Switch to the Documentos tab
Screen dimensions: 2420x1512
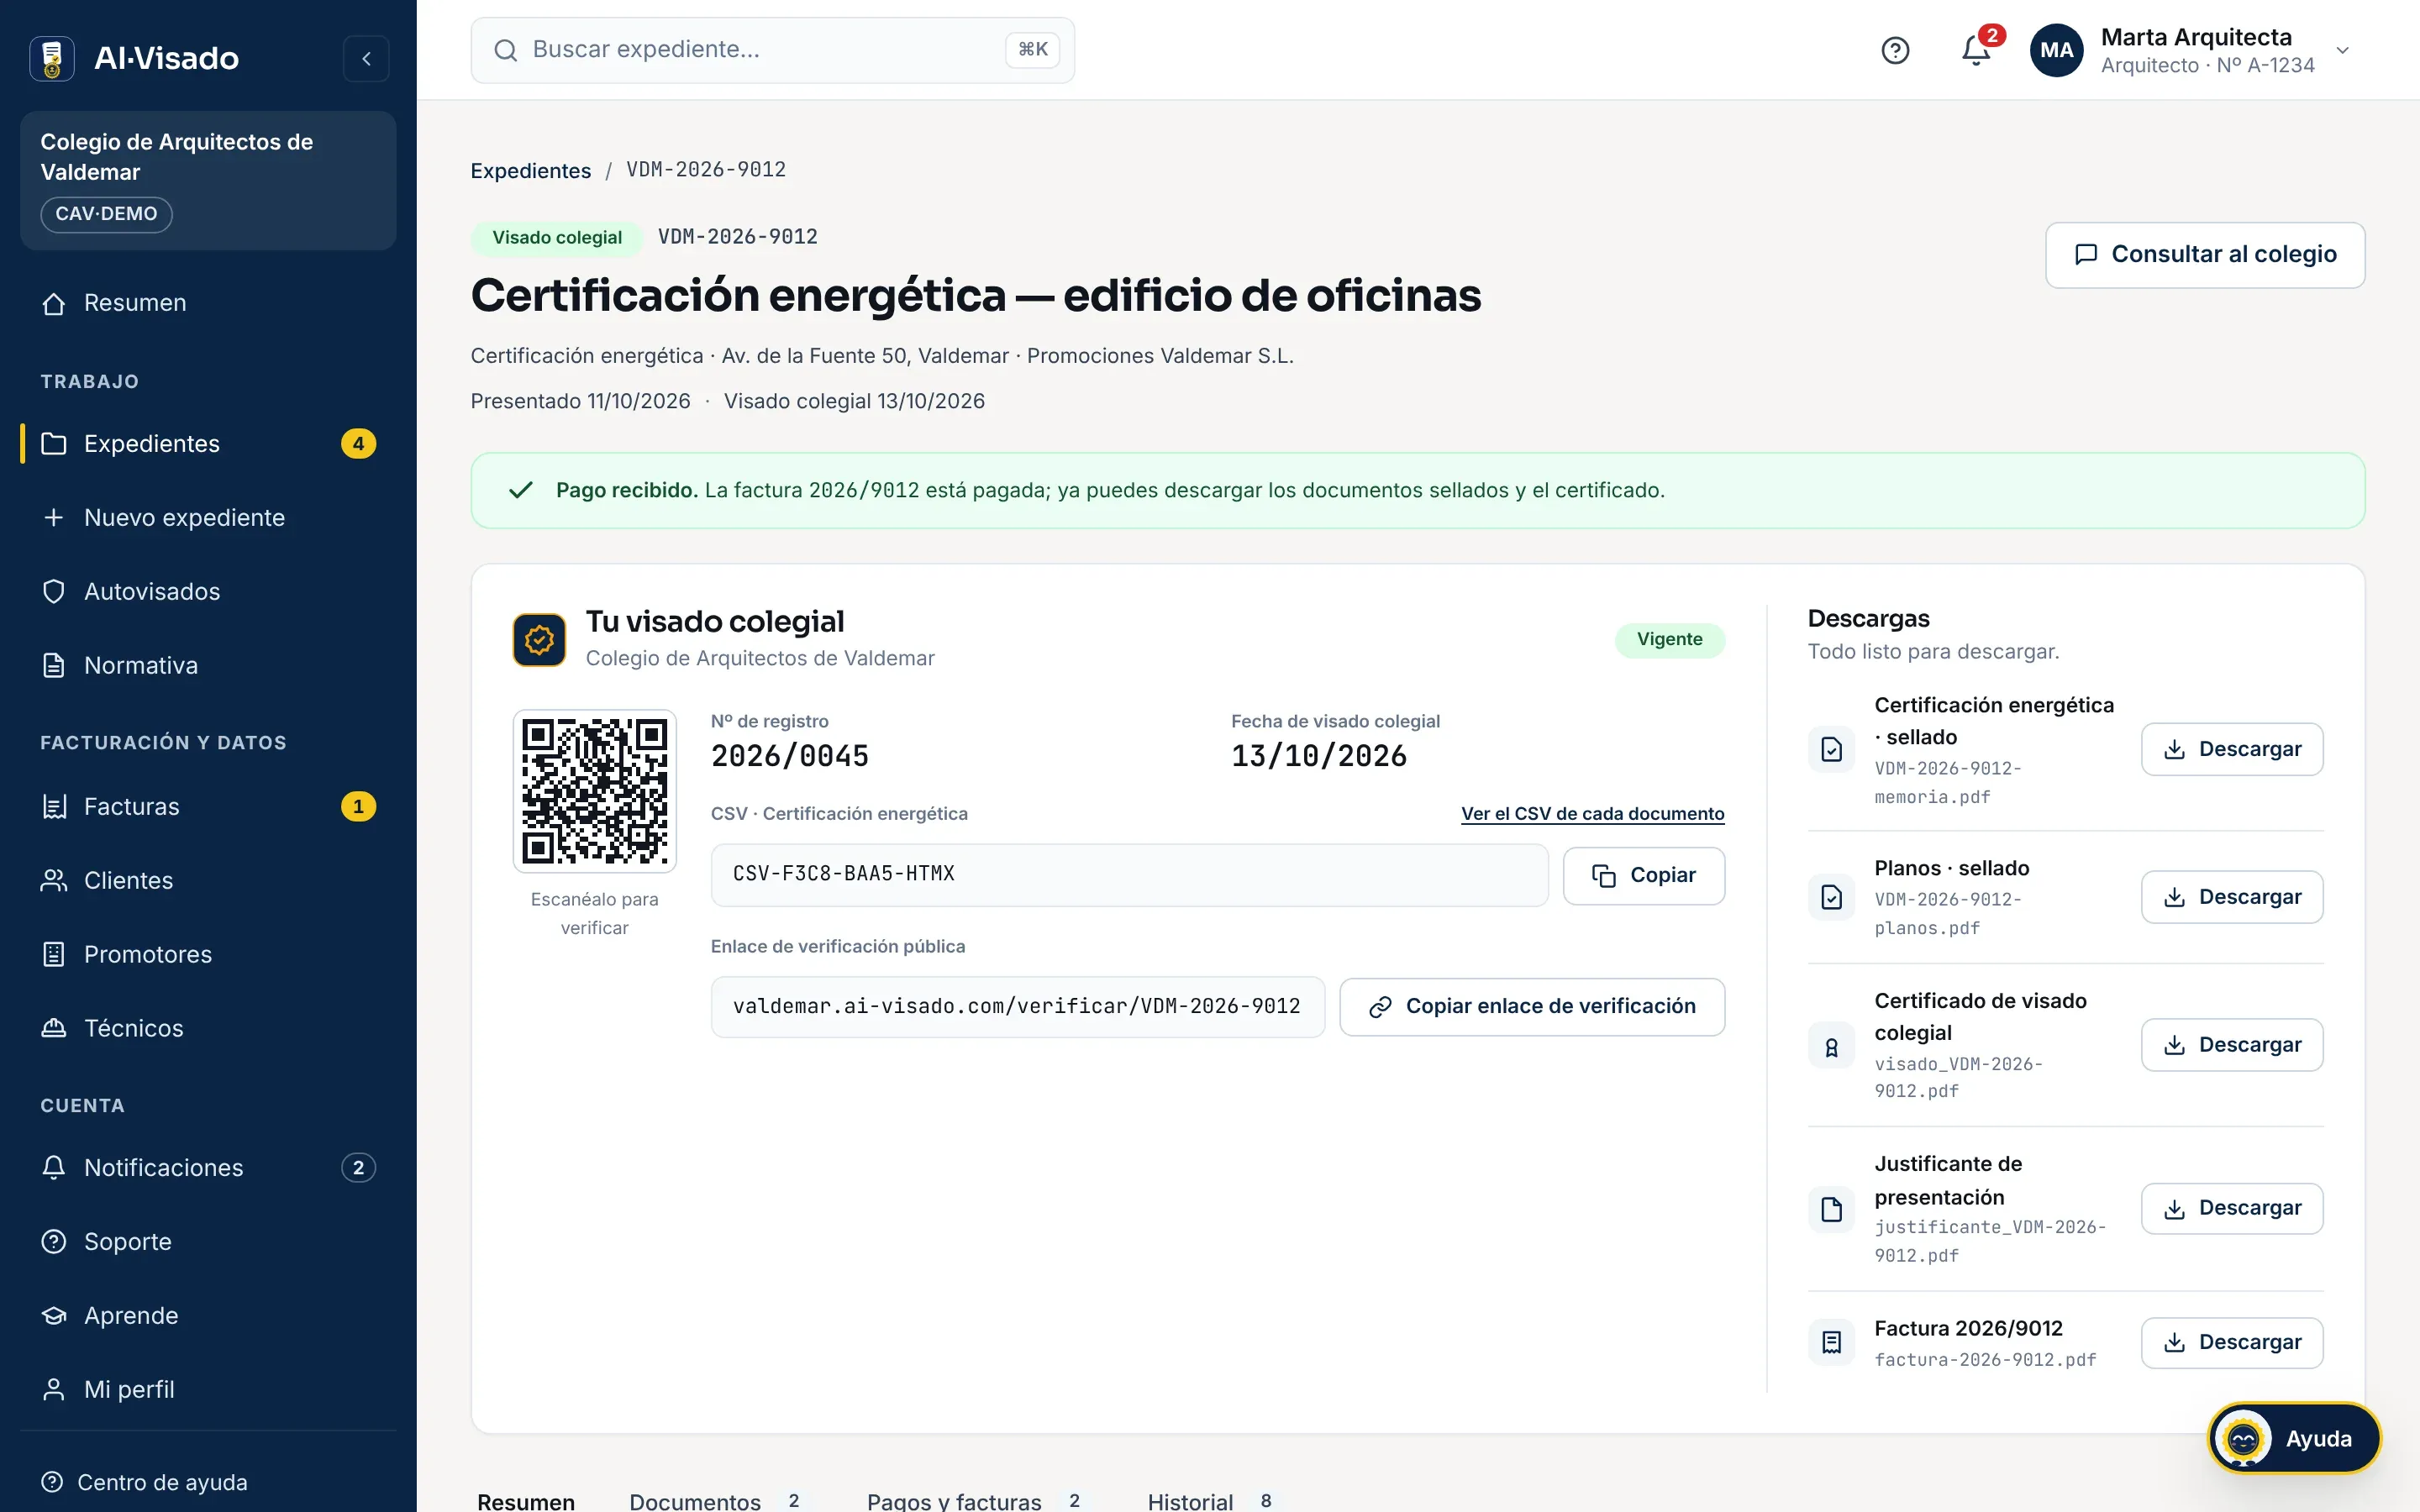[715, 1501]
